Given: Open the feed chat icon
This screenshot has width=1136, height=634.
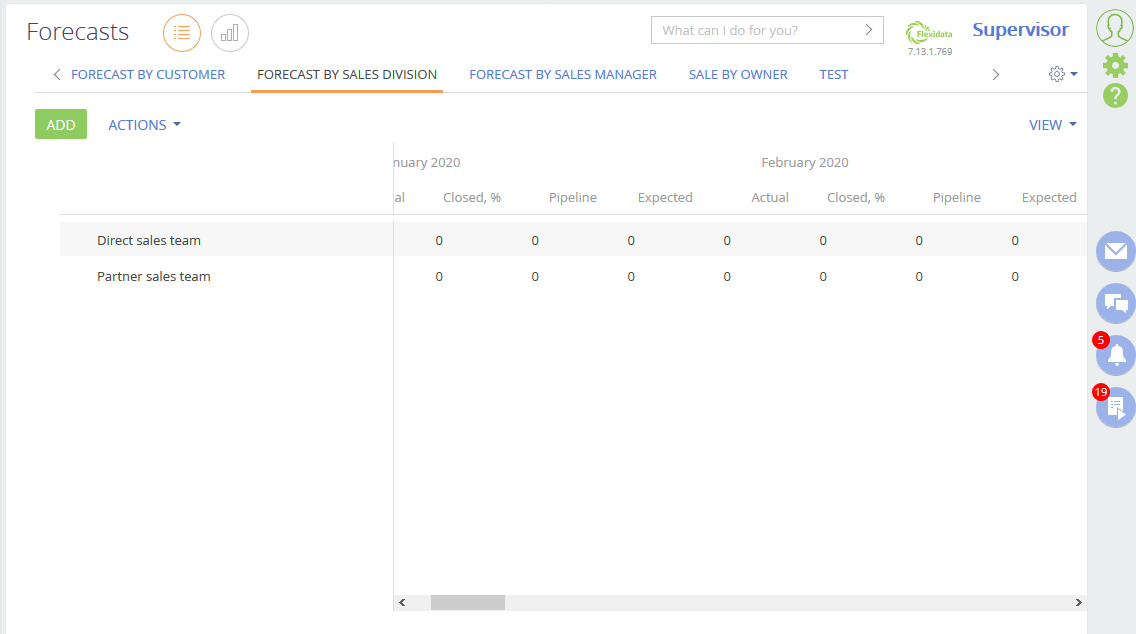Looking at the screenshot, I should (x=1116, y=304).
